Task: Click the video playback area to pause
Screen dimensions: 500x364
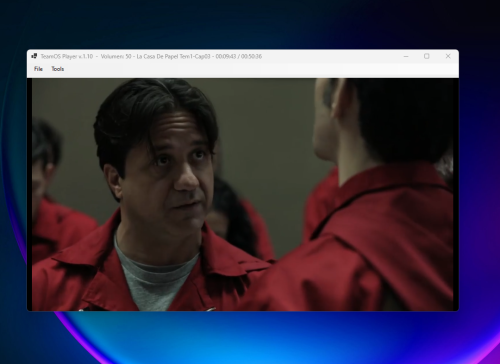Action: click(x=243, y=194)
